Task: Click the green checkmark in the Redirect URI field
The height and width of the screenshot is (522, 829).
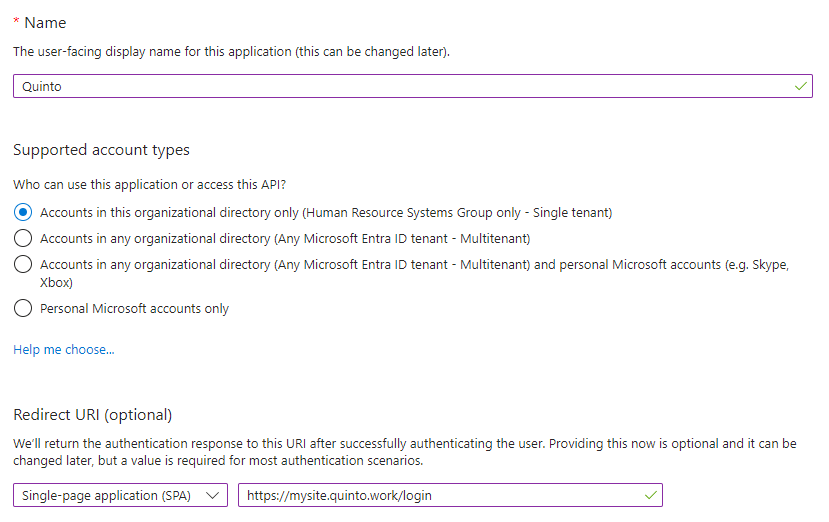Action: tap(651, 495)
